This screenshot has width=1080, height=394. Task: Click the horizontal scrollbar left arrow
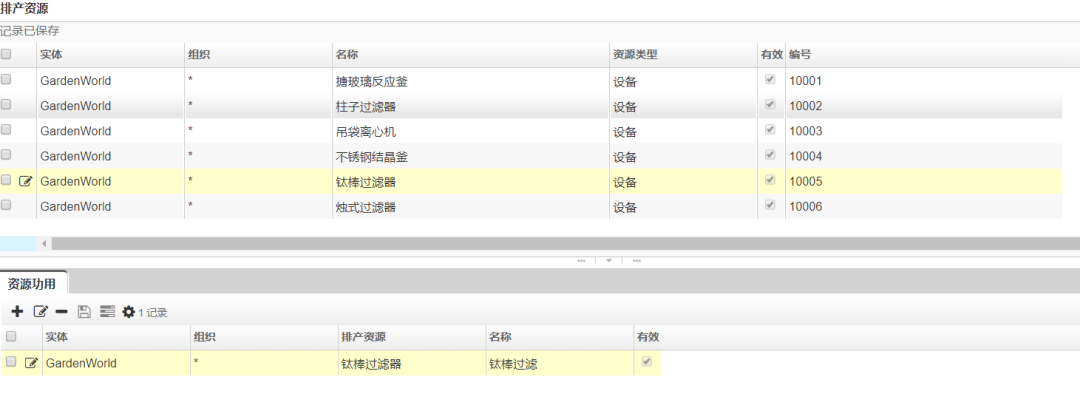coord(44,244)
